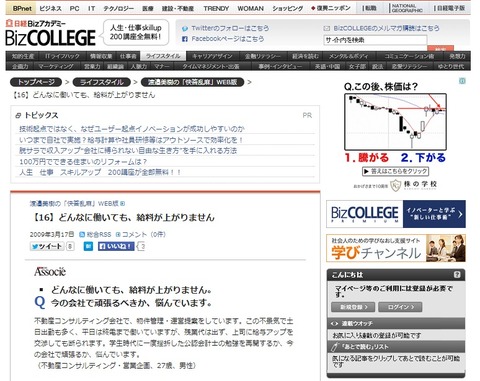Viewport: 480px width, 381px height.
Task: Open topic link 技術起点ではなく、なぜユーザー起点イノベーション
Action: pos(132,129)
